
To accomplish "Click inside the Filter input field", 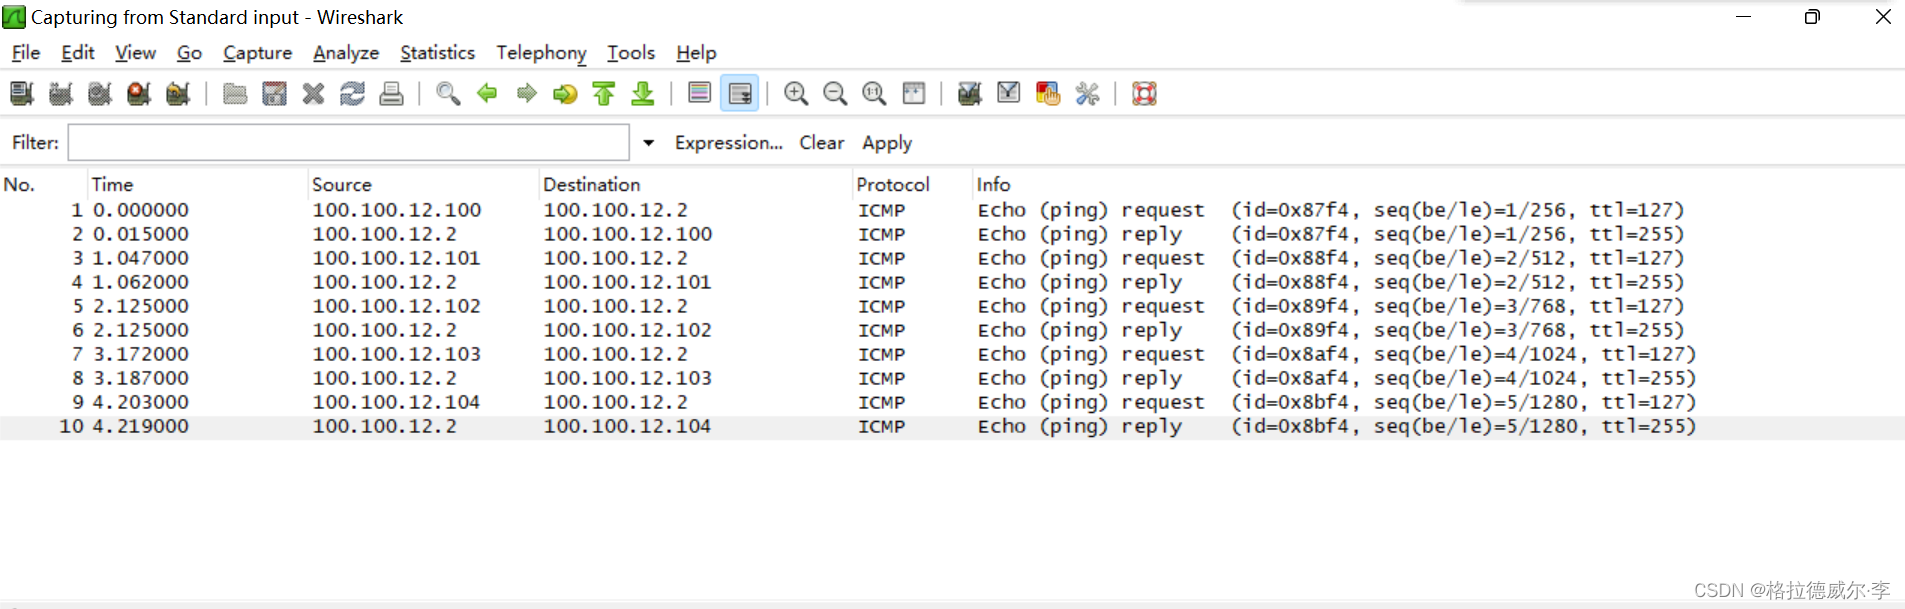I will pyautogui.click(x=348, y=142).
